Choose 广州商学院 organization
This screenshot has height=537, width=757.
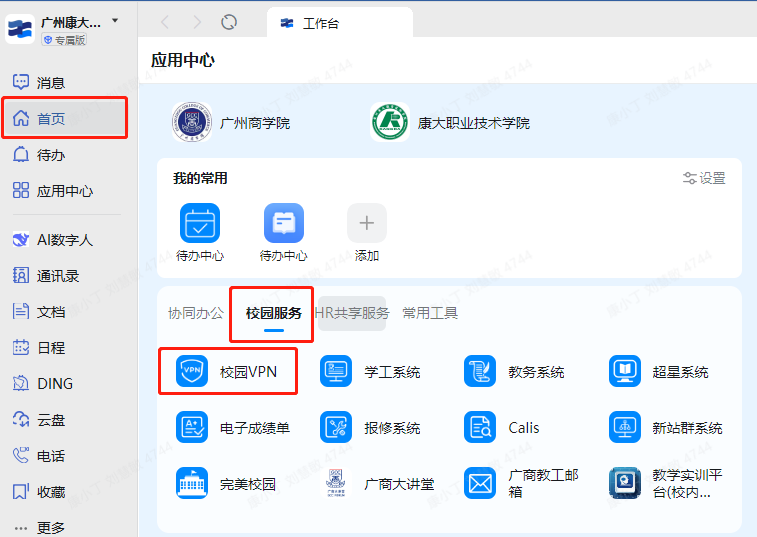231,123
